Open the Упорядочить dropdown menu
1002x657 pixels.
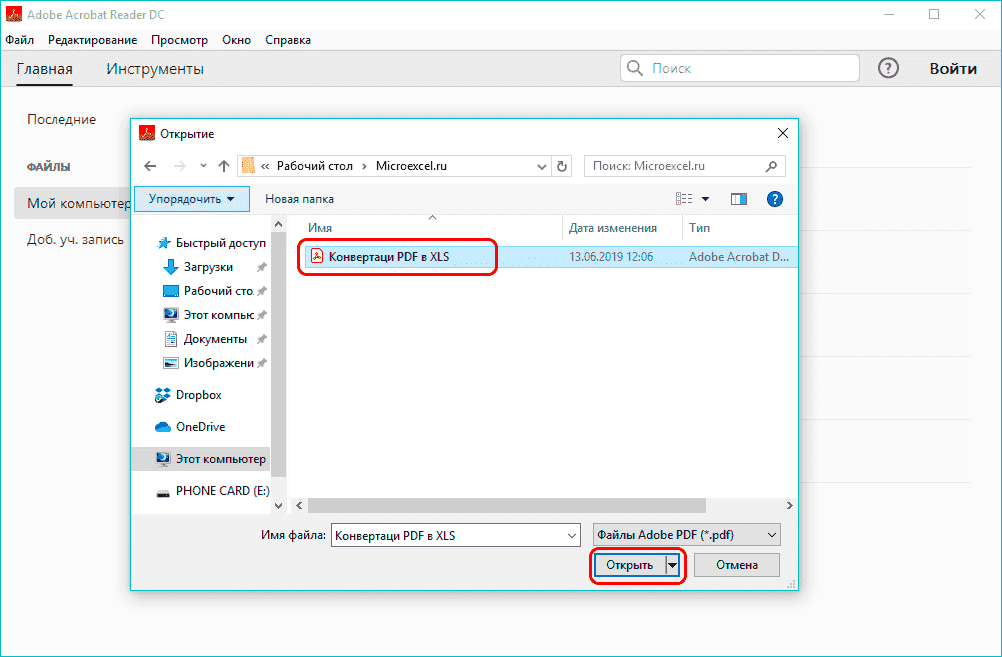click(191, 199)
